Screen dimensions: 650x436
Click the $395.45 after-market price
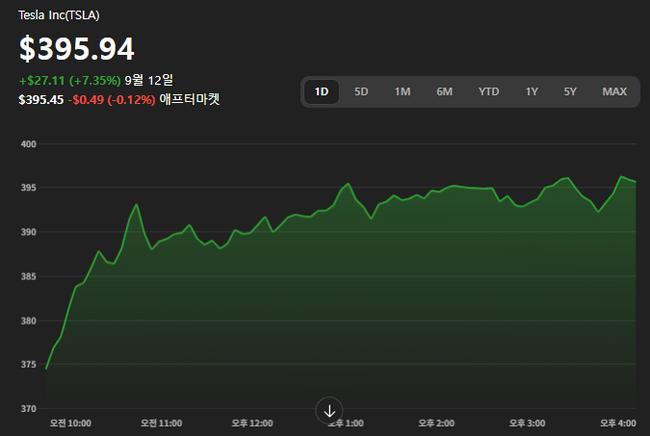click(x=41, y=100)
